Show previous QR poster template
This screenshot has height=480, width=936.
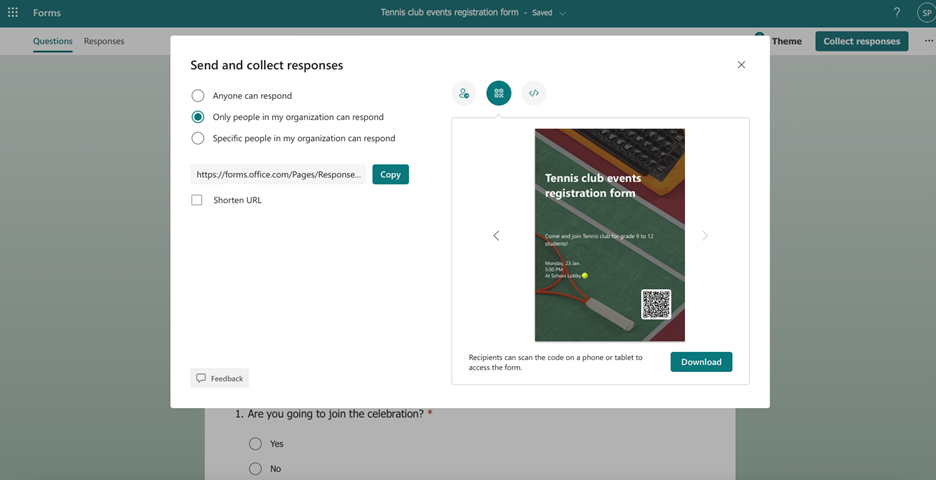pyautogui.click(x=496, y=235)
